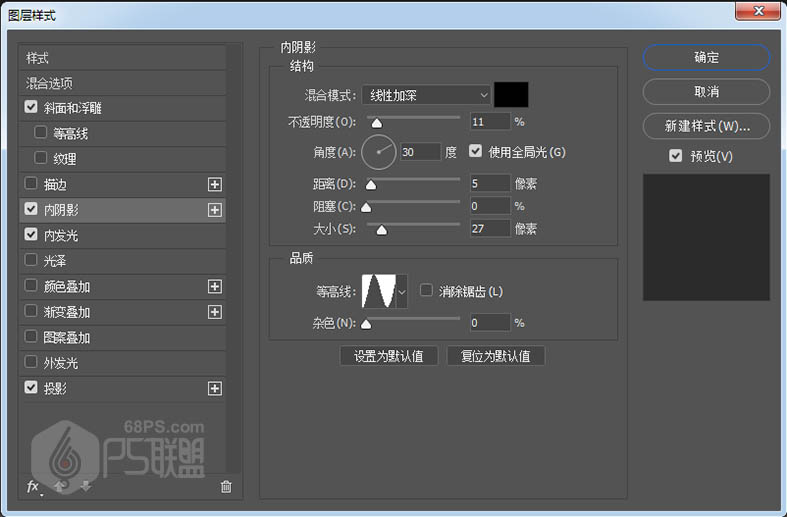
Task: Click the 阻塞 slider handle
Action: click(366, 207)
